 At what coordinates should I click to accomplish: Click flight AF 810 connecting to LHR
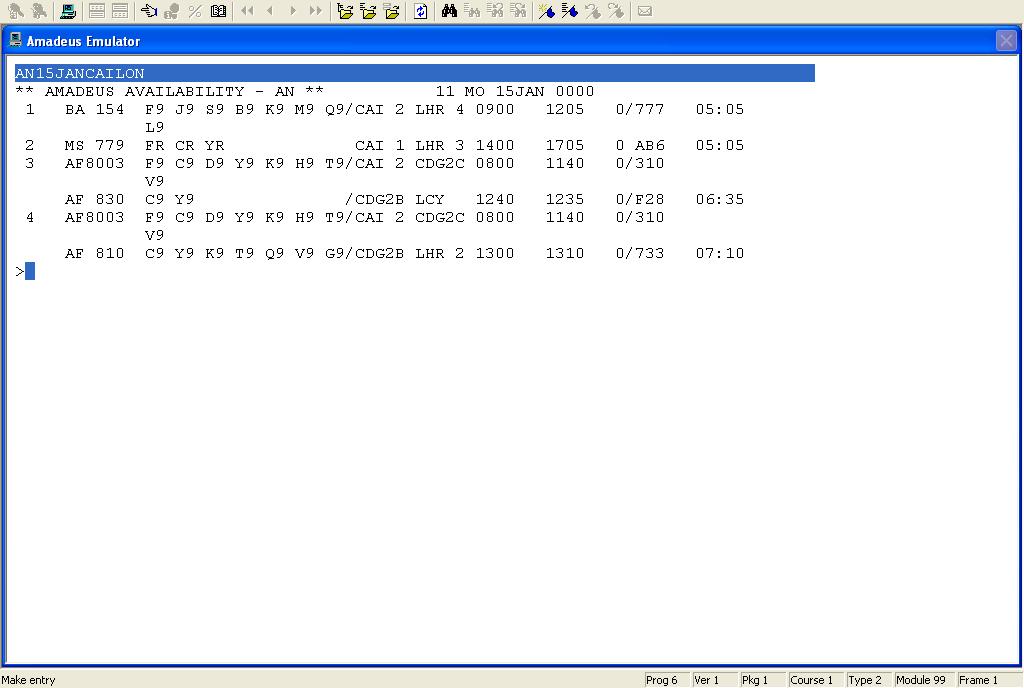(94, 253)
